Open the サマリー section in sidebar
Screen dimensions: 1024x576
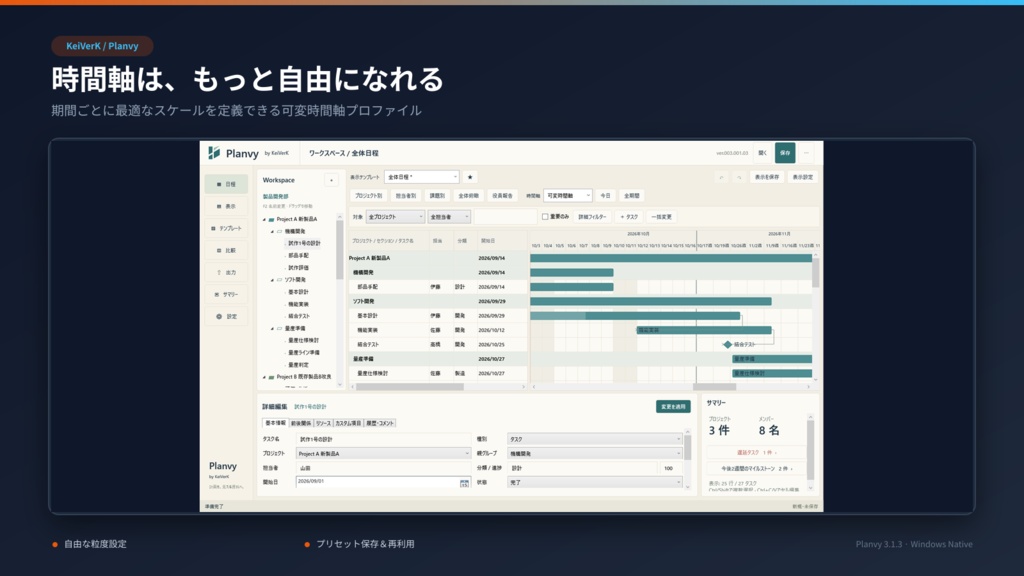pyautogui.click(x=226, y=295)
